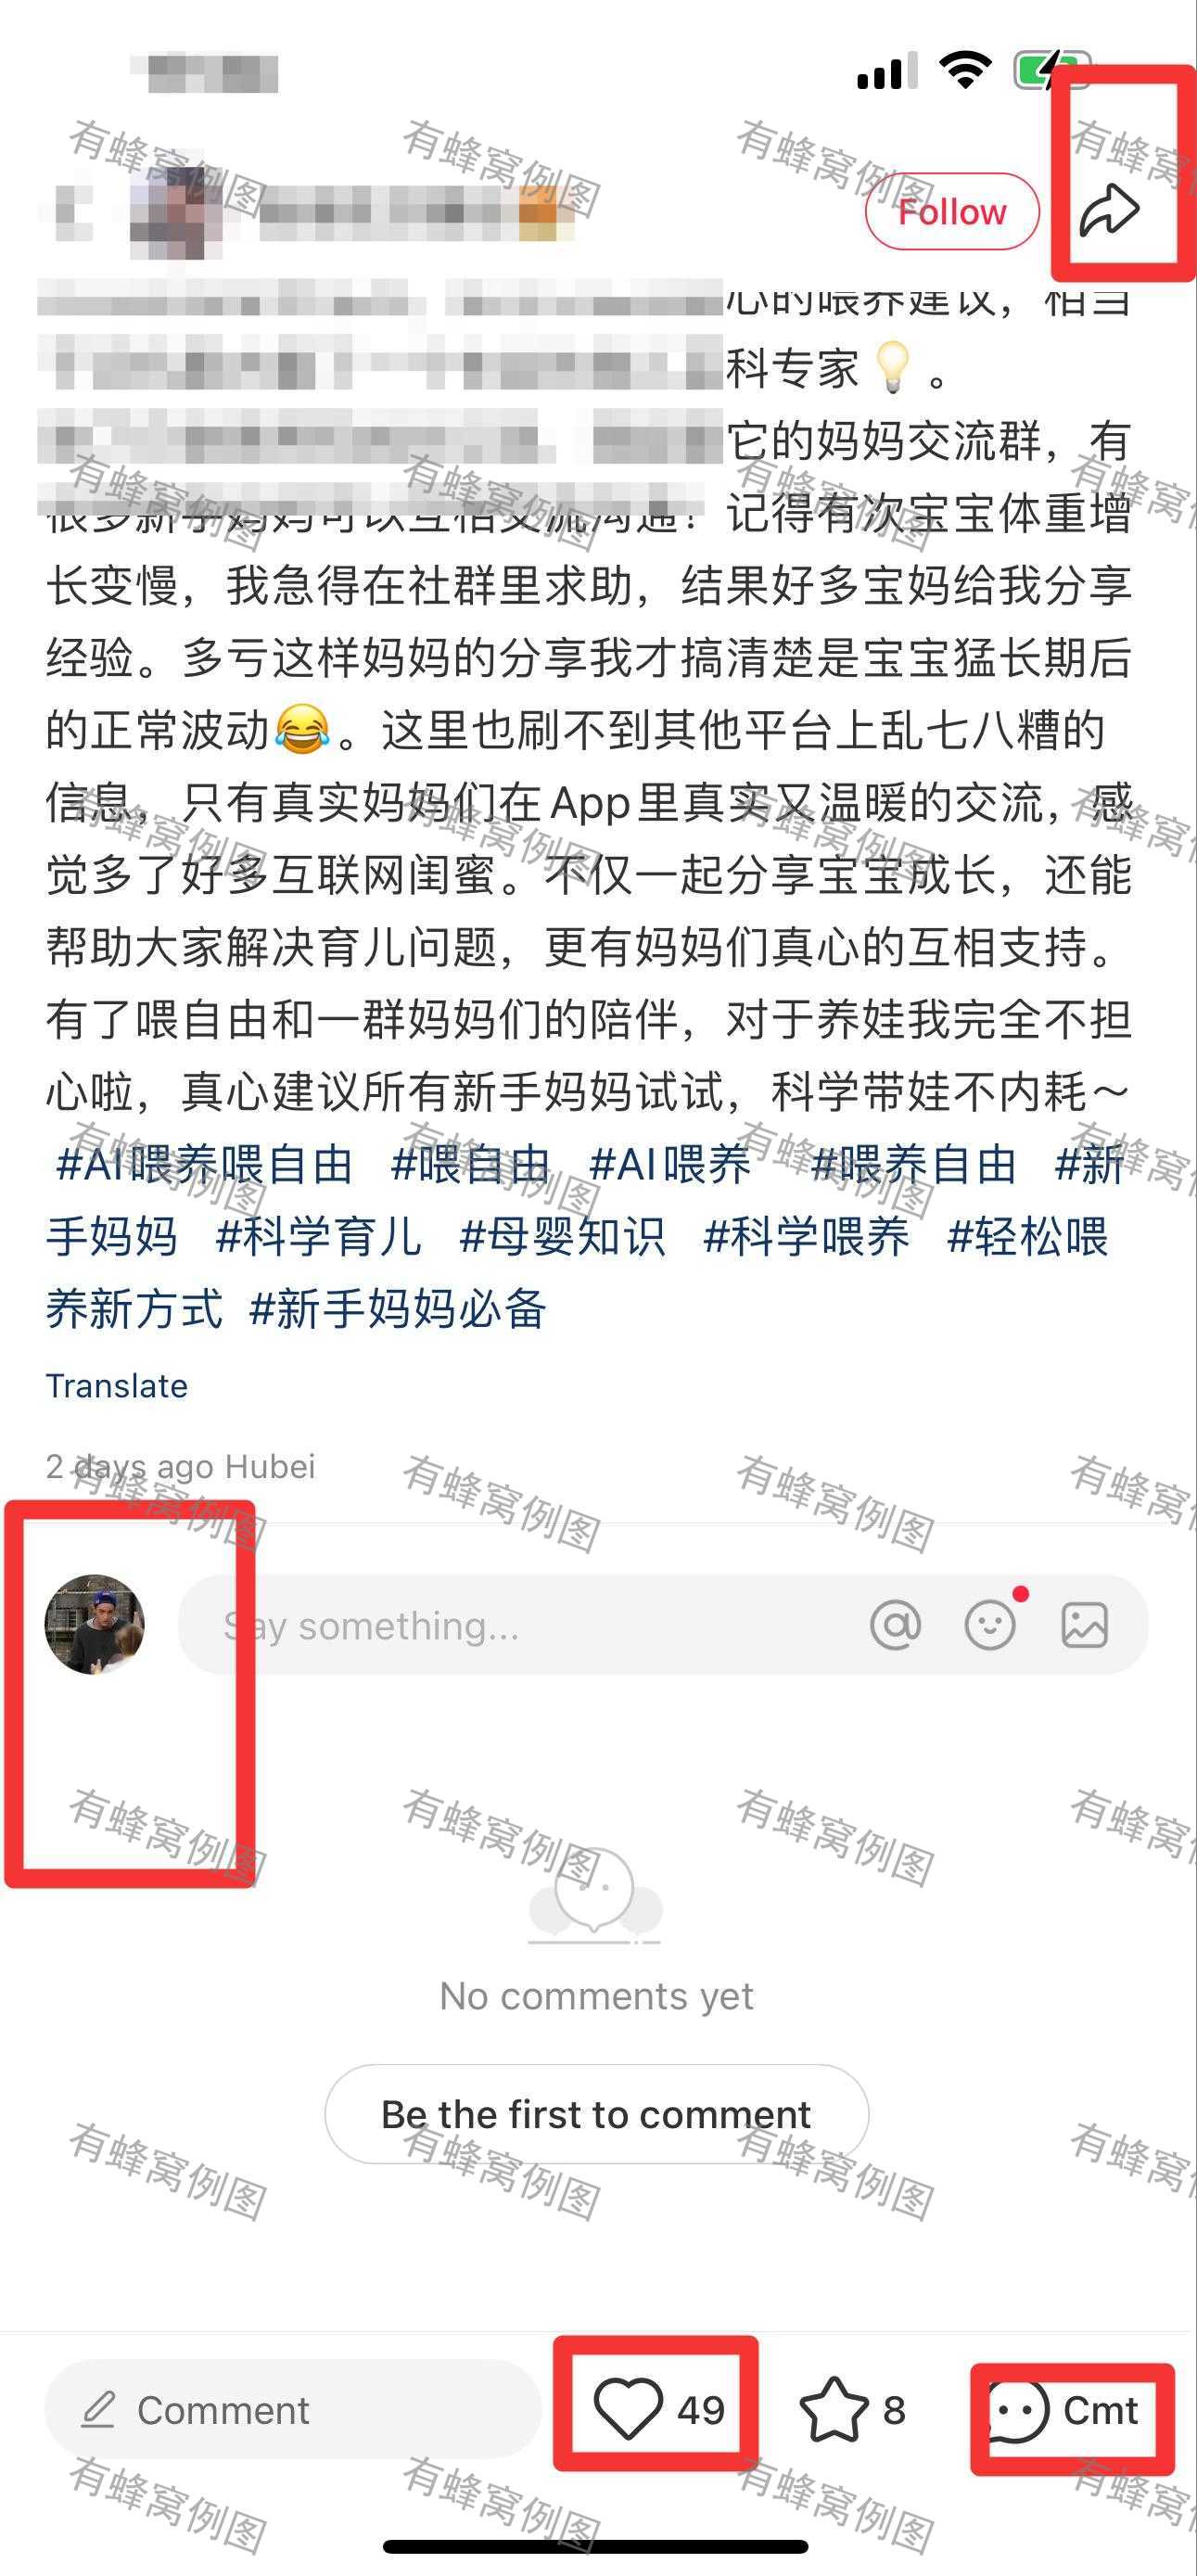Screen dimensions: 1197x2576
Task: Open the blurred author avatar
Action: pyautogui.click(x=168, y=212)
